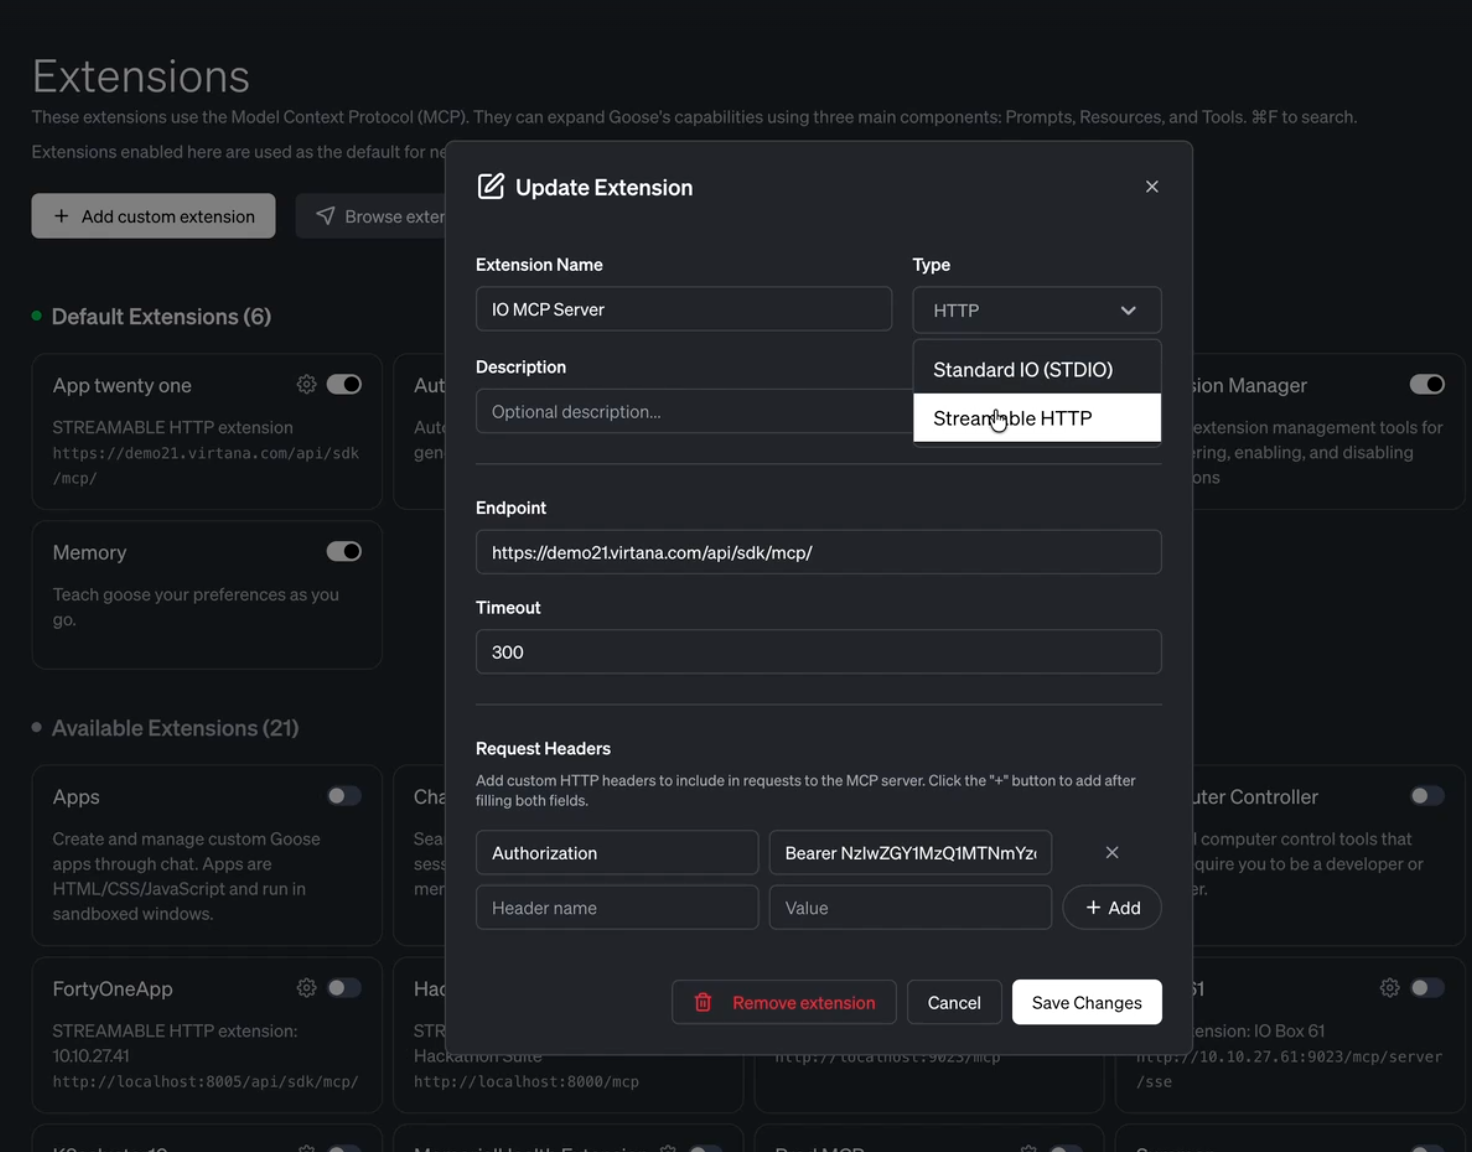The image size is (1472, 1152).
Task: Focus the Header name input field
Action: [x=617, y=908]
